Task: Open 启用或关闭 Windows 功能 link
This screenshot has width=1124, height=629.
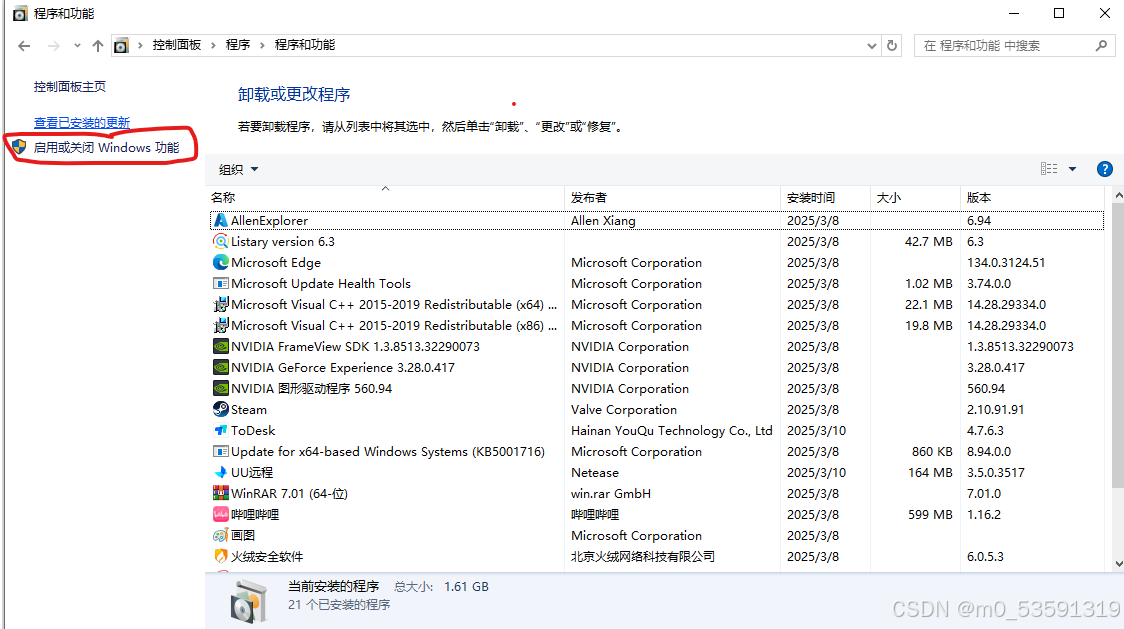Action: coord(106,147)
